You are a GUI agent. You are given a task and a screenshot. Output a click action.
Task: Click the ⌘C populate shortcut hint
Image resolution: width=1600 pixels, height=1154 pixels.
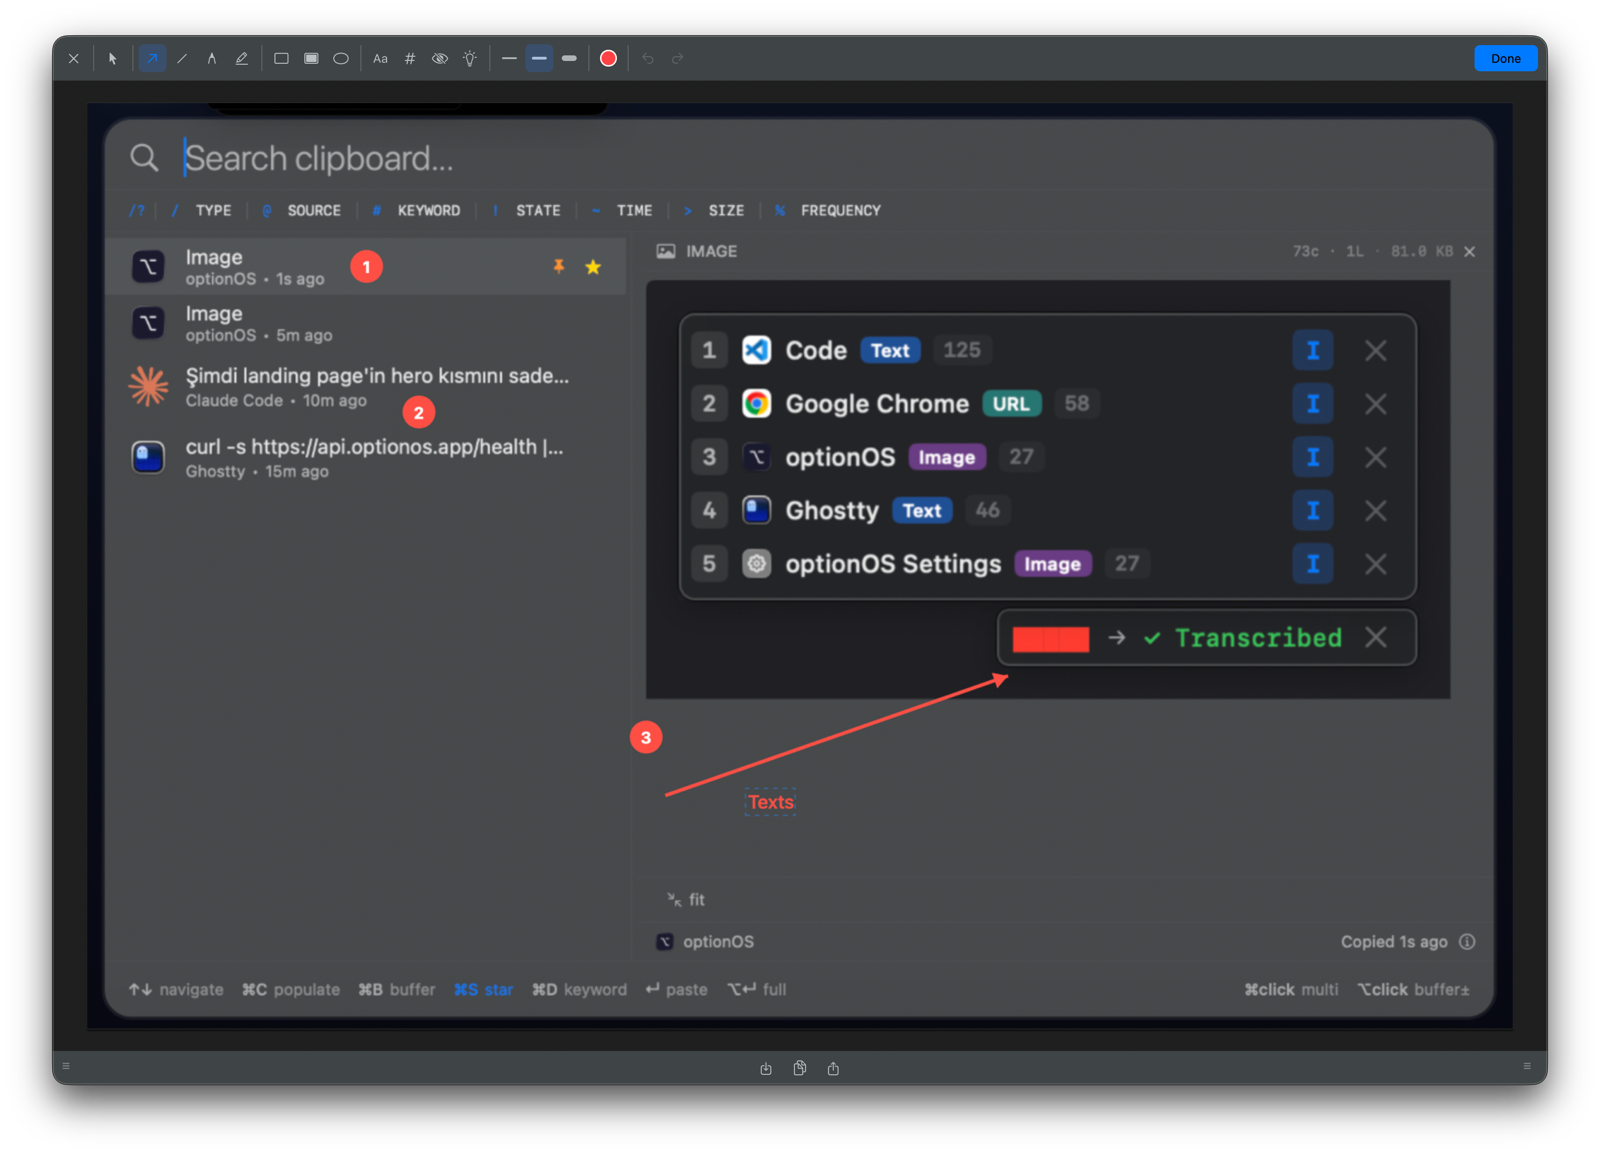tap(291, 990)
